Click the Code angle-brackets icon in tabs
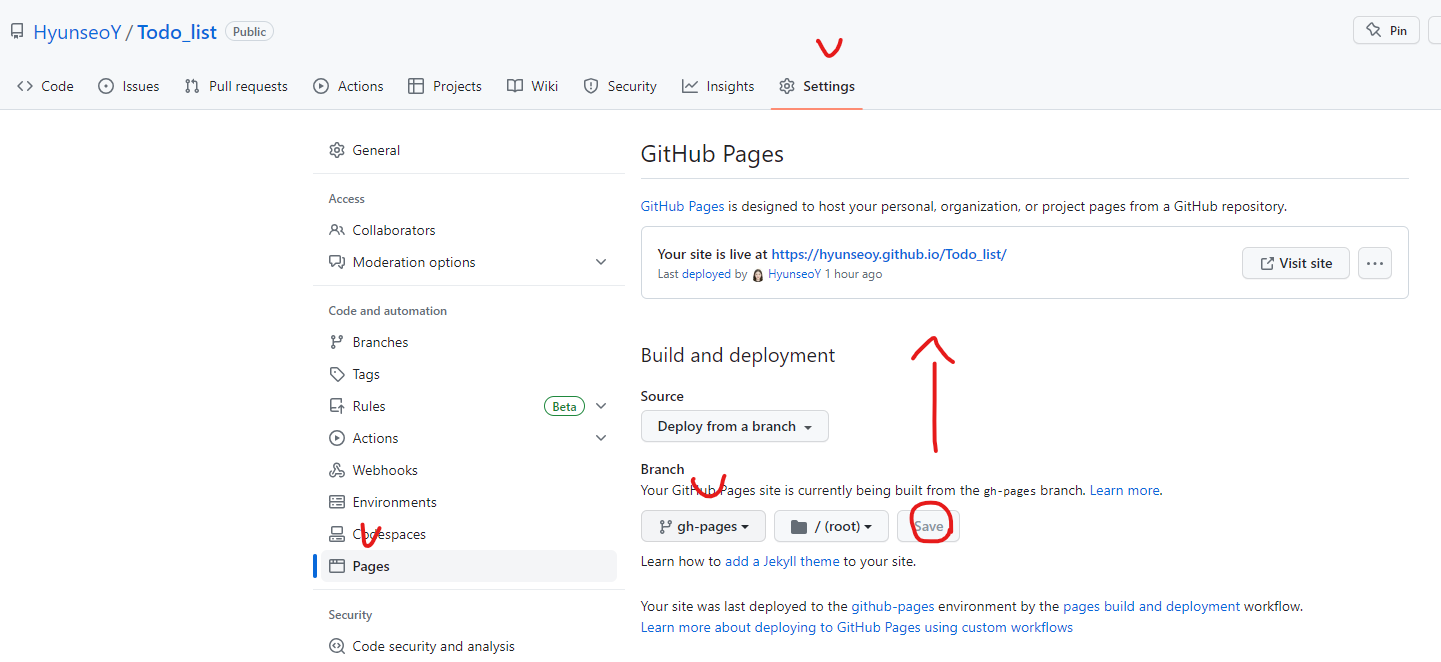This screenshot has width=1441, height=662. coord(25,86)
